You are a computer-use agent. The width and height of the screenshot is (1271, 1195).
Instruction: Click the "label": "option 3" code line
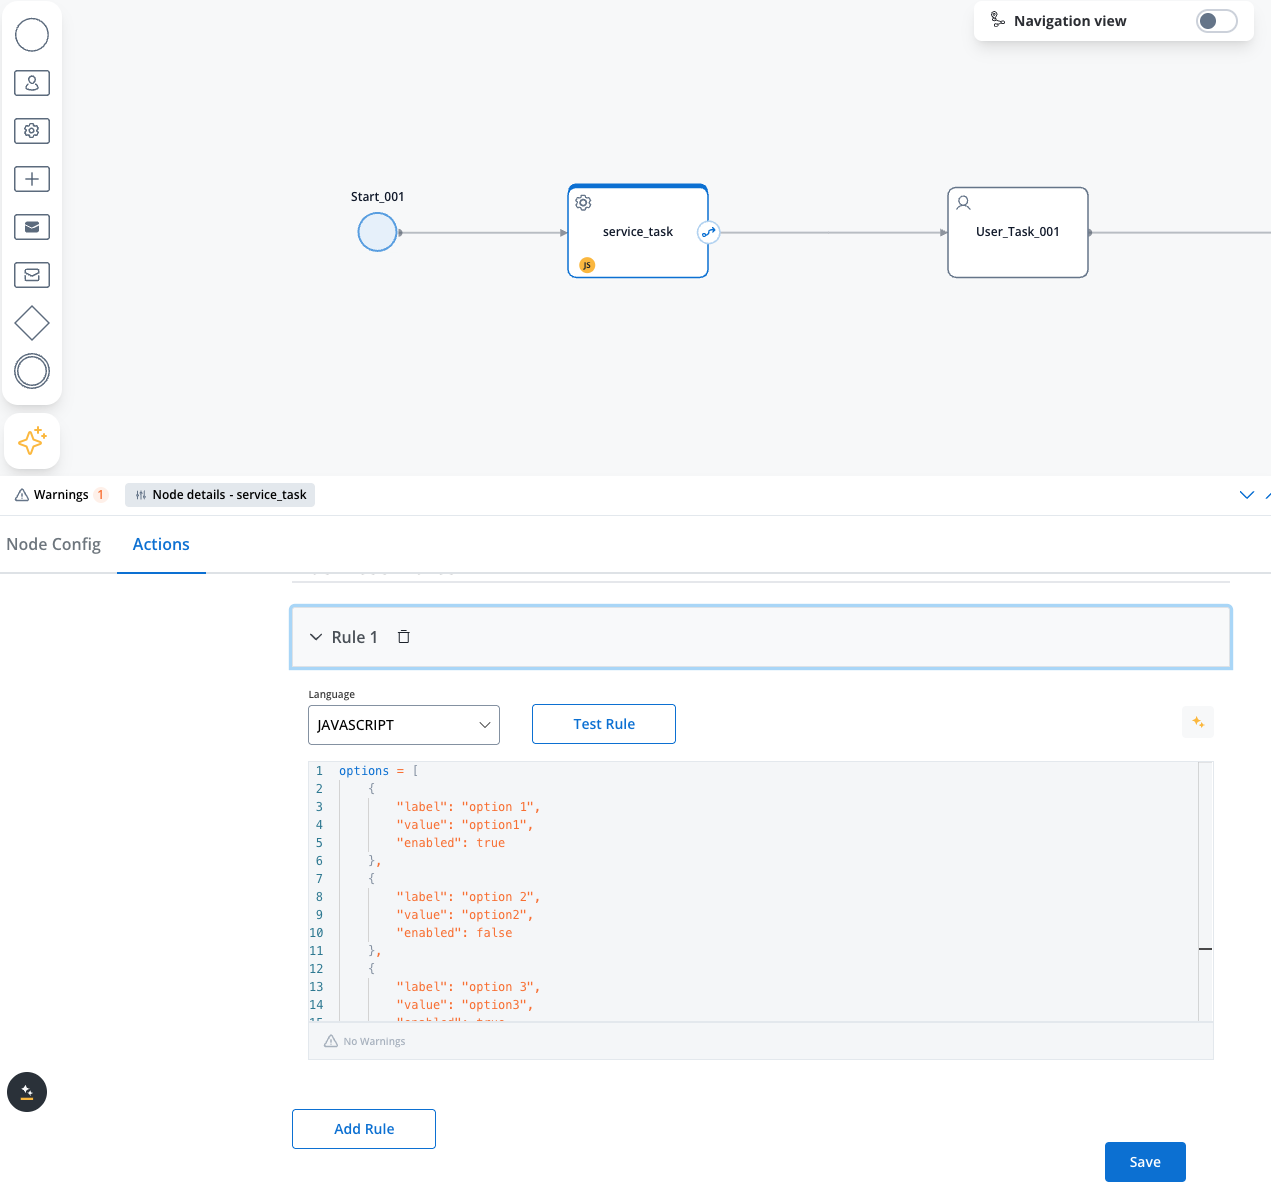[468, 987]
